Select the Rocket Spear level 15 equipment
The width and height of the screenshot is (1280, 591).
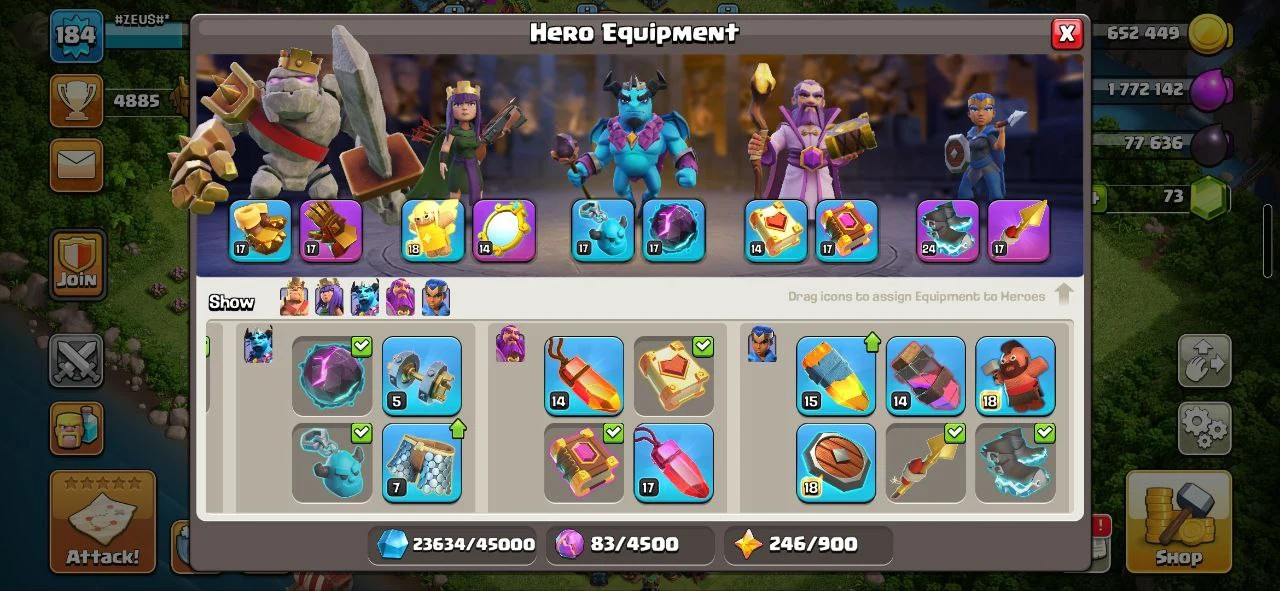point(836,376)
